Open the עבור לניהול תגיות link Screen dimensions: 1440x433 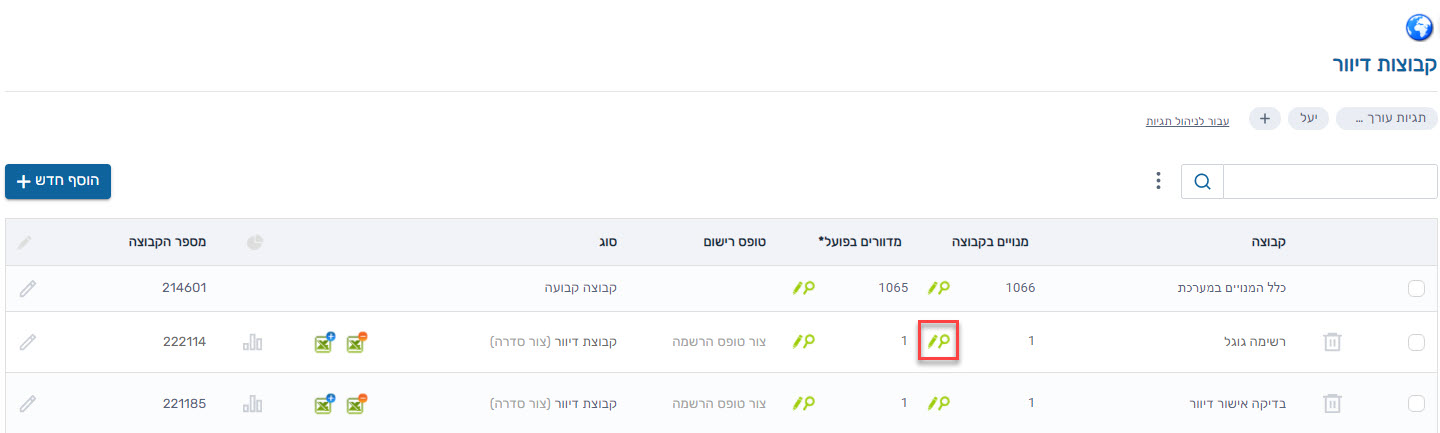coord(1187,121)
